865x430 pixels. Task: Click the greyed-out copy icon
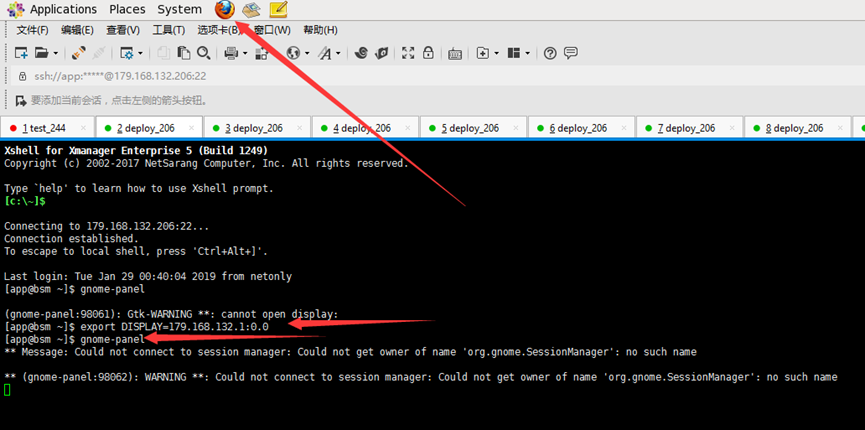163,53
